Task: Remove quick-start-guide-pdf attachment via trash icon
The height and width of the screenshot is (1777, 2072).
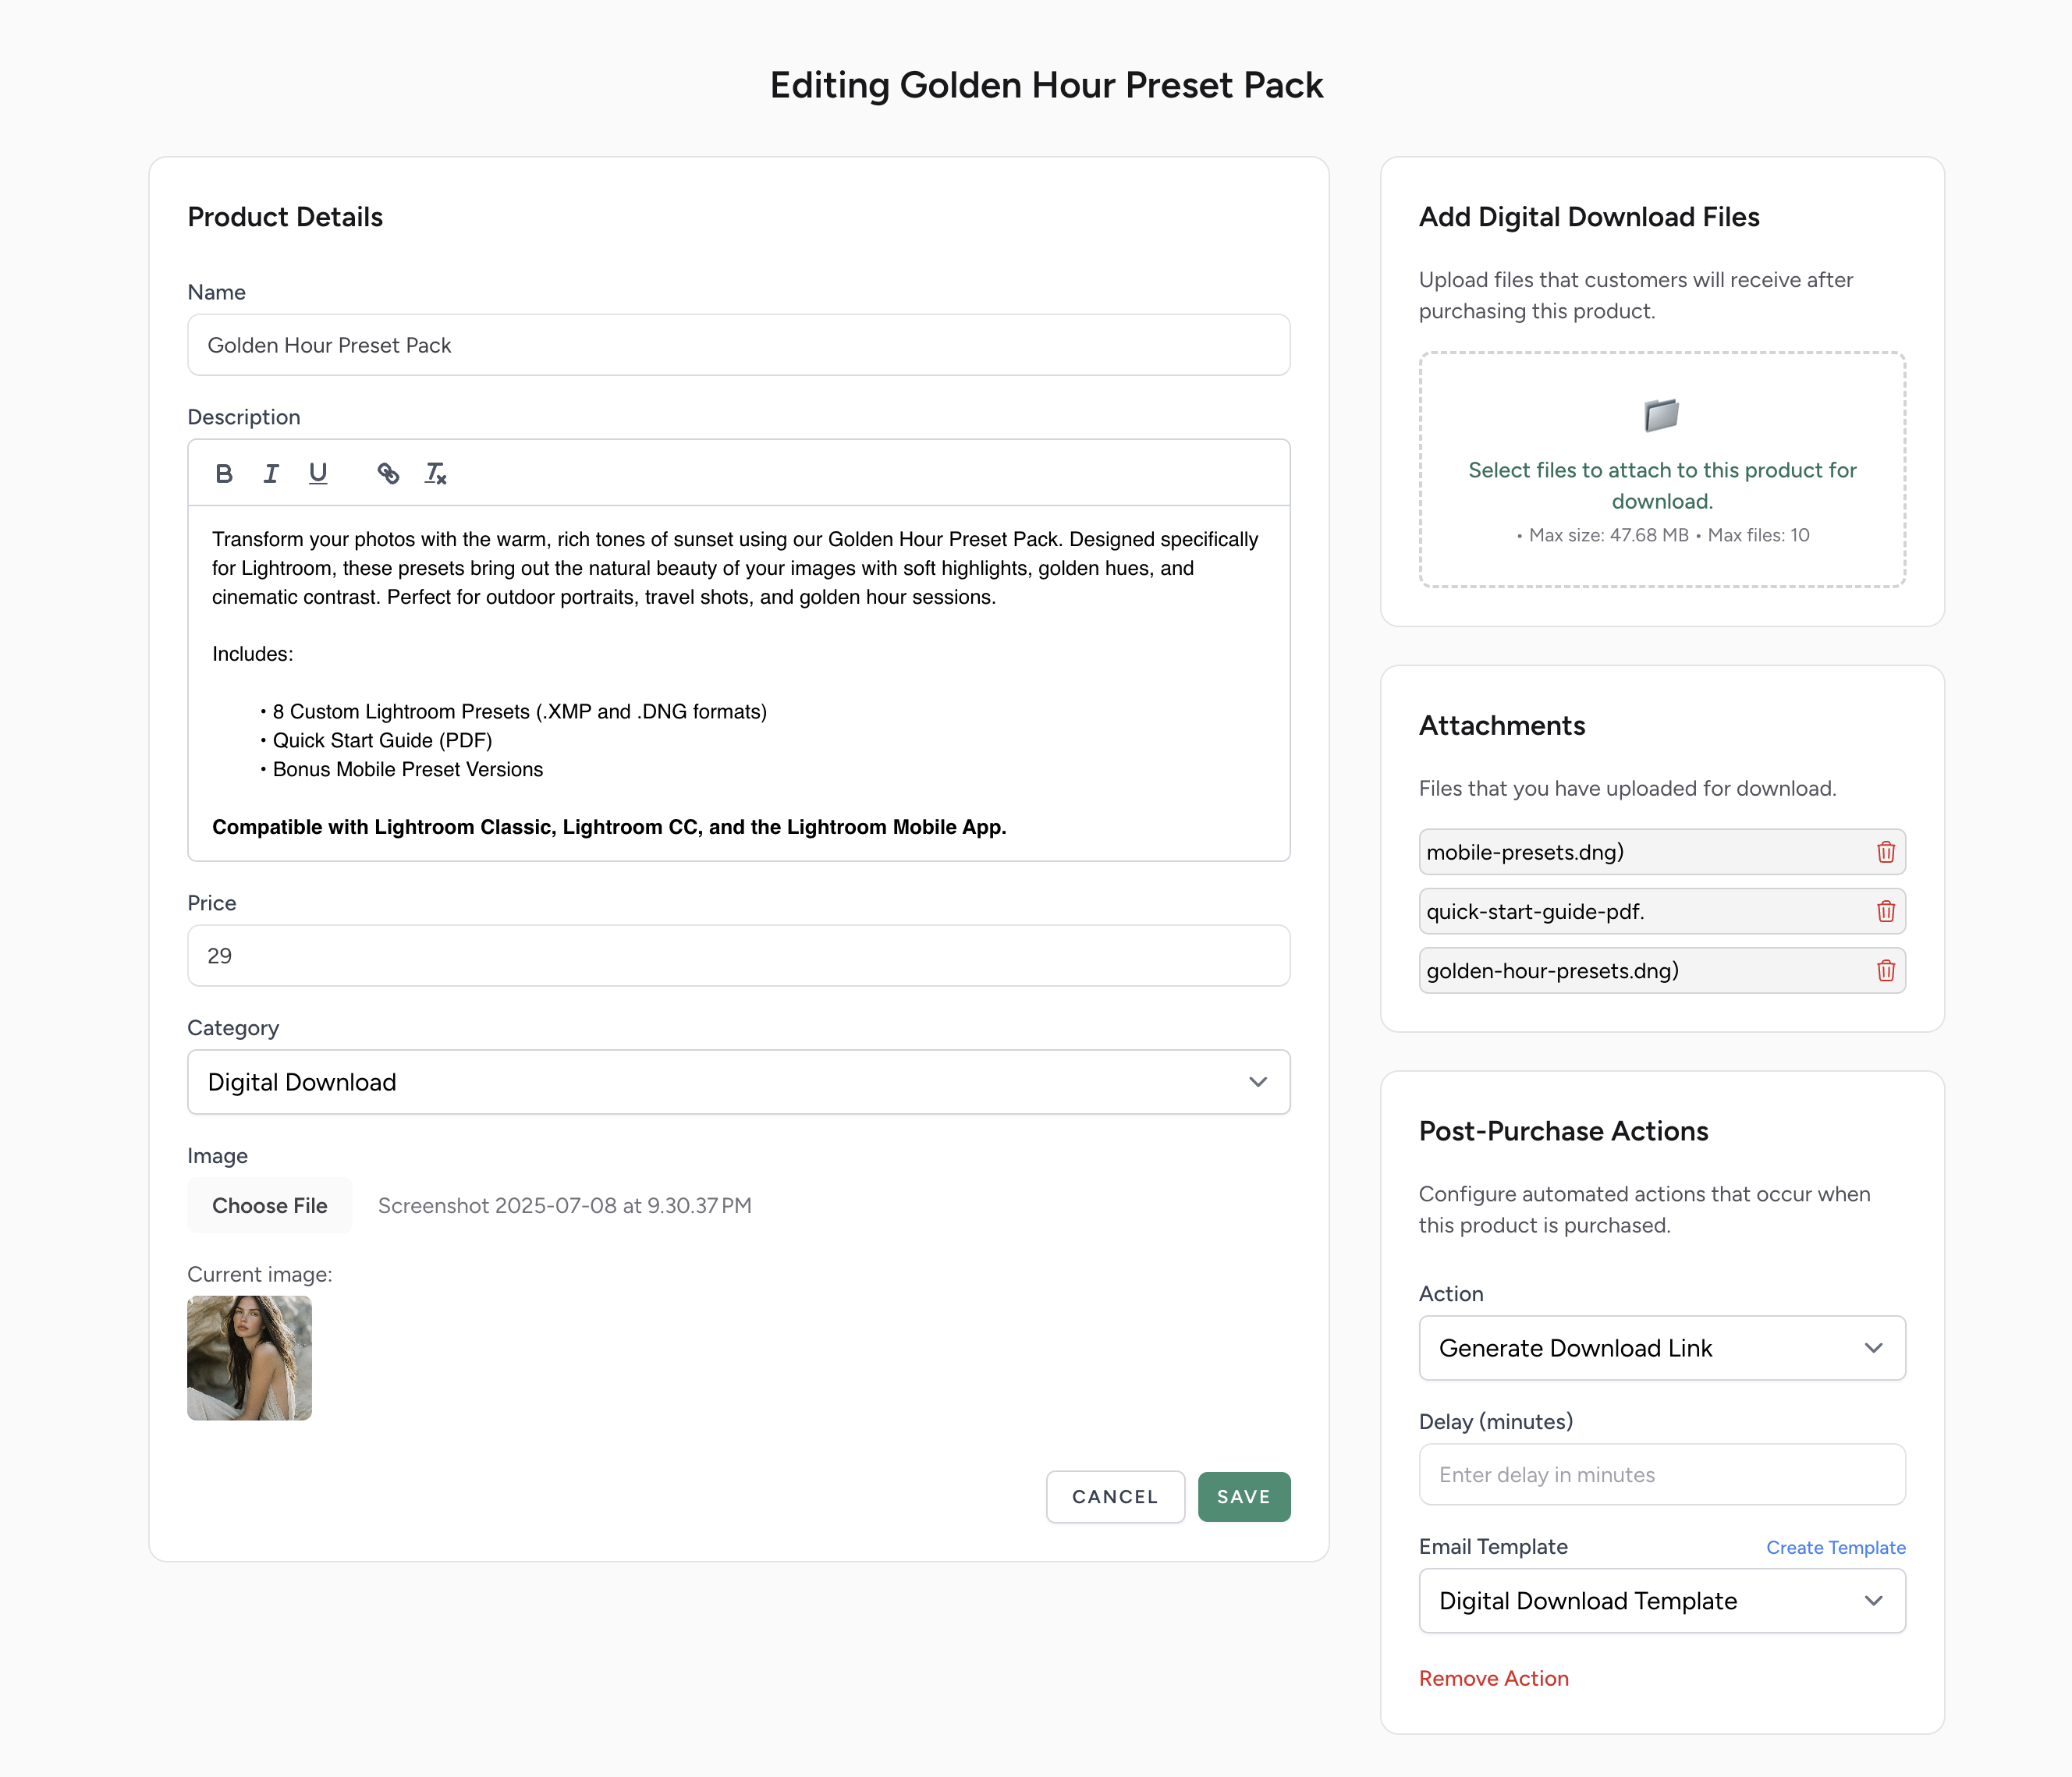Action: pos(1885,911)
